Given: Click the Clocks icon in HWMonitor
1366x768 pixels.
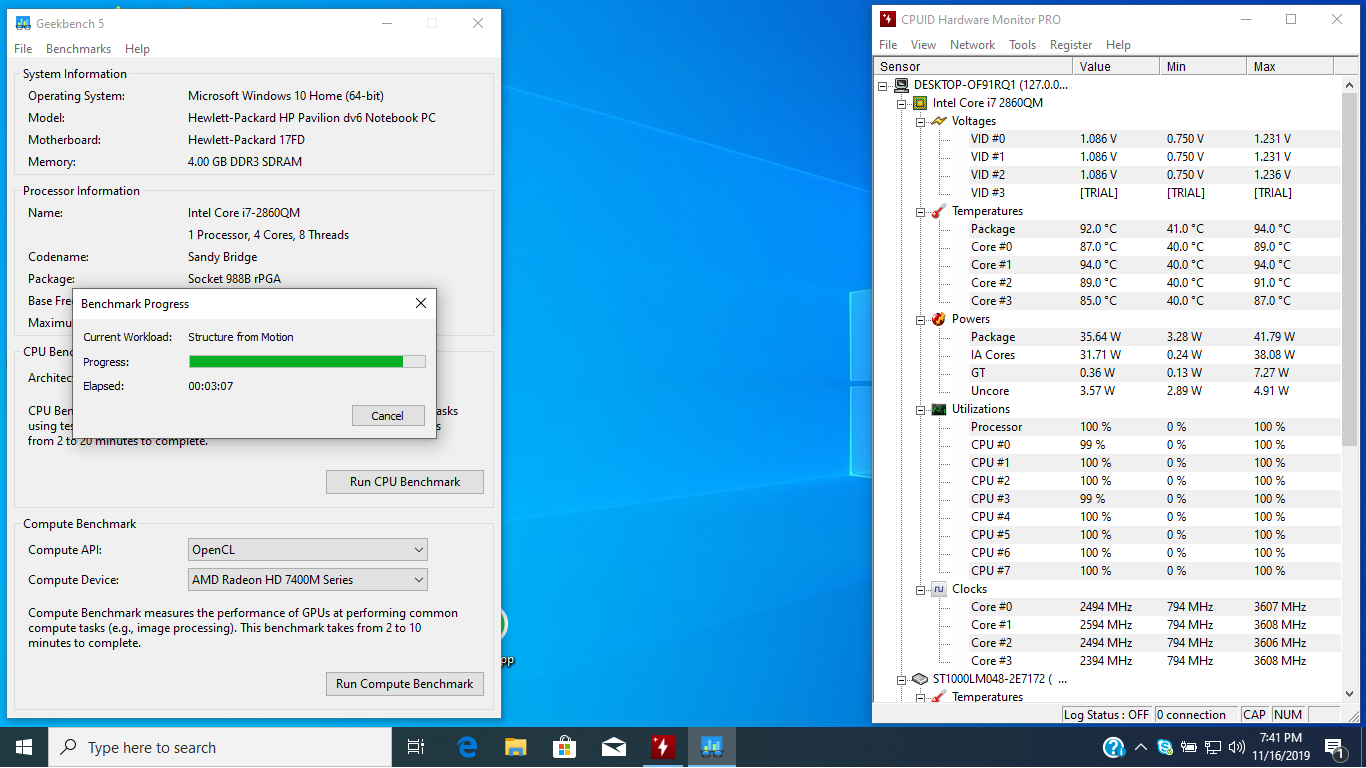Looking at the screenshot, I should click(938, 588).
